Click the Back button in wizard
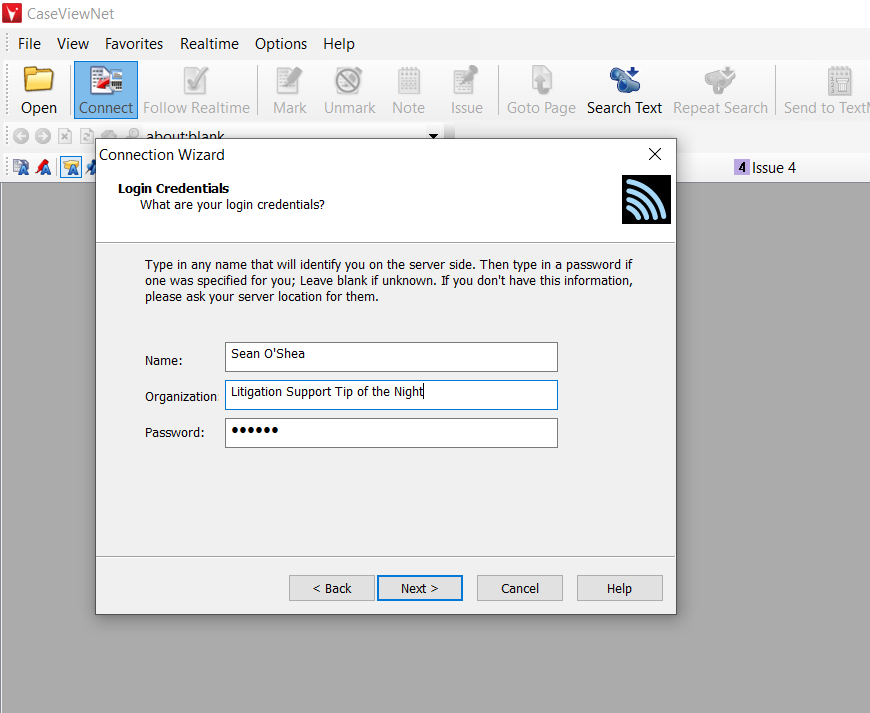870x713 pixels. pyautogui.click(x=332, y=588)
